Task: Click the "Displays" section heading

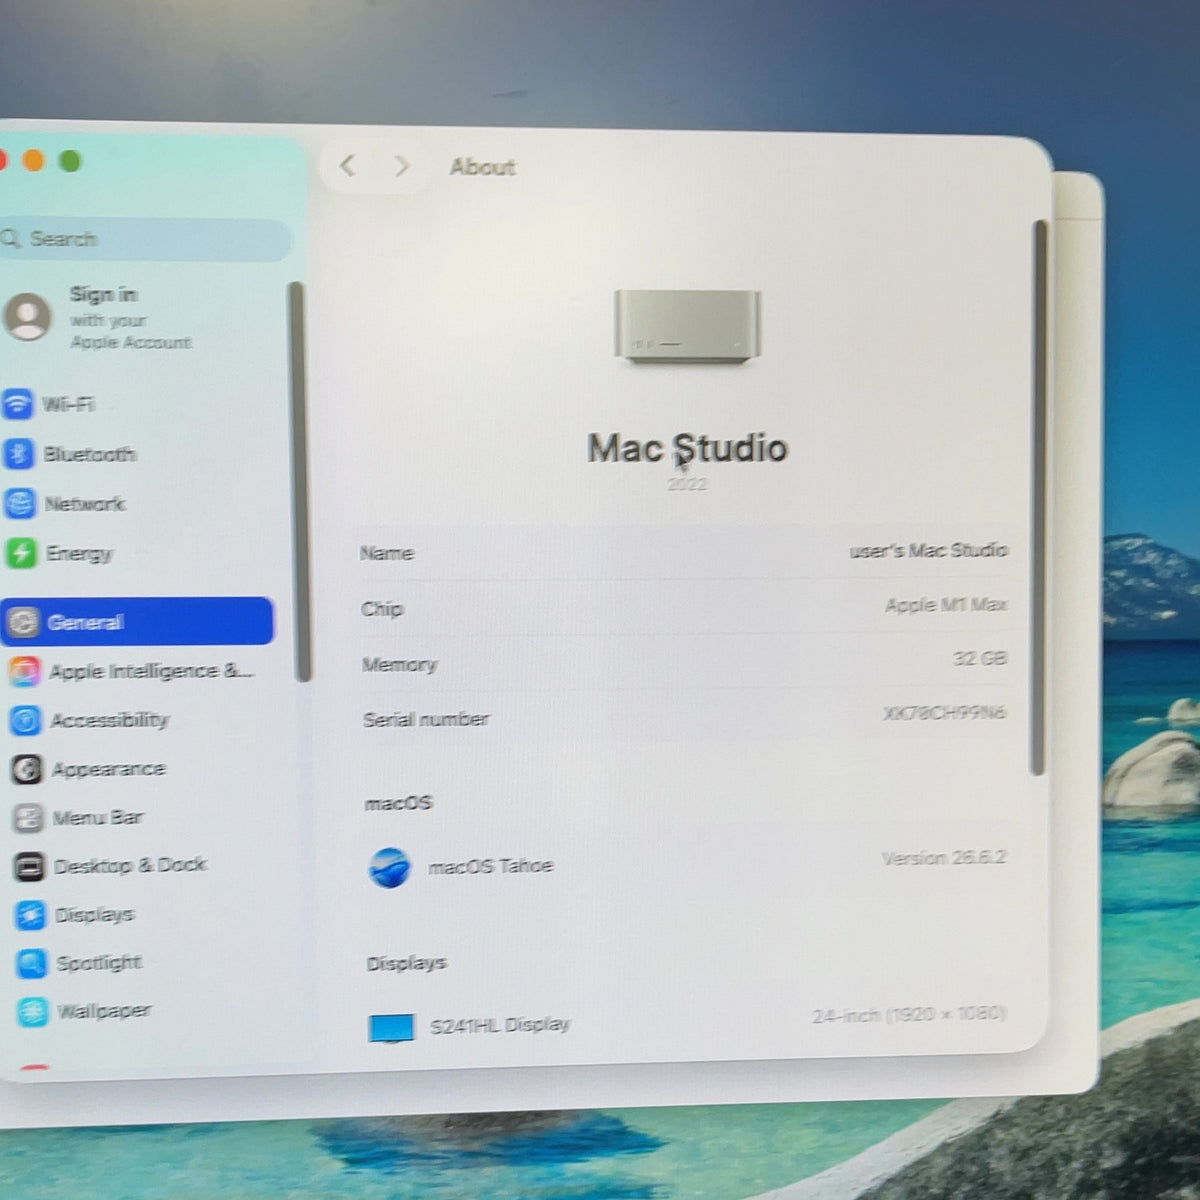Action: point(406,964)
